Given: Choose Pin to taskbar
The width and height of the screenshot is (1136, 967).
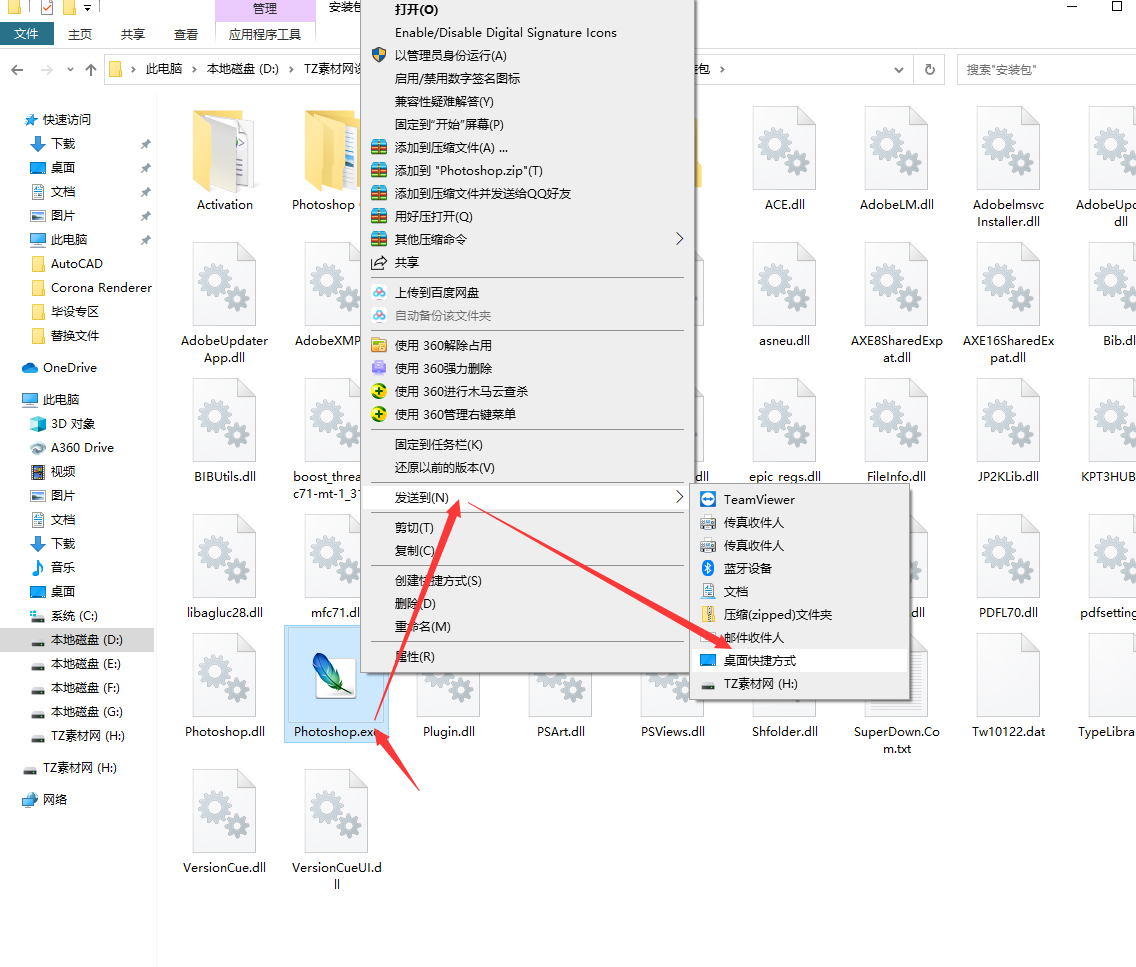Looking at the screenshot, I should 527,444.
